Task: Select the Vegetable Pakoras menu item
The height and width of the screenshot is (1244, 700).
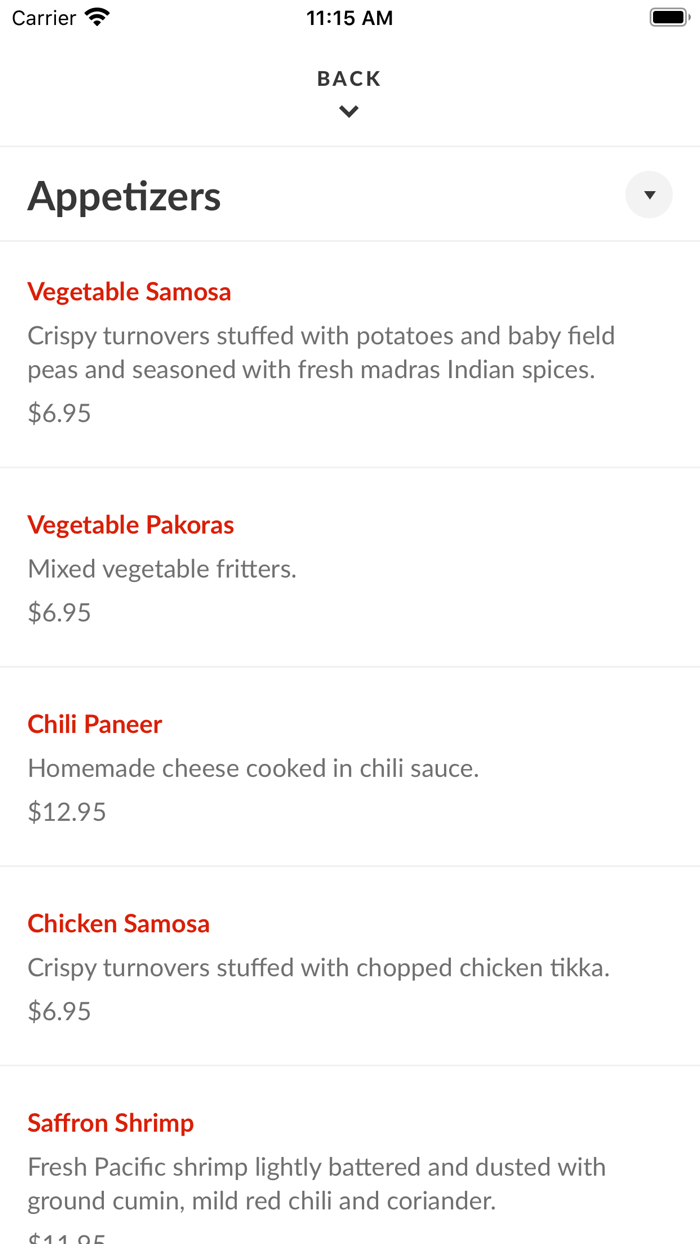Action: tap(131, 524)
